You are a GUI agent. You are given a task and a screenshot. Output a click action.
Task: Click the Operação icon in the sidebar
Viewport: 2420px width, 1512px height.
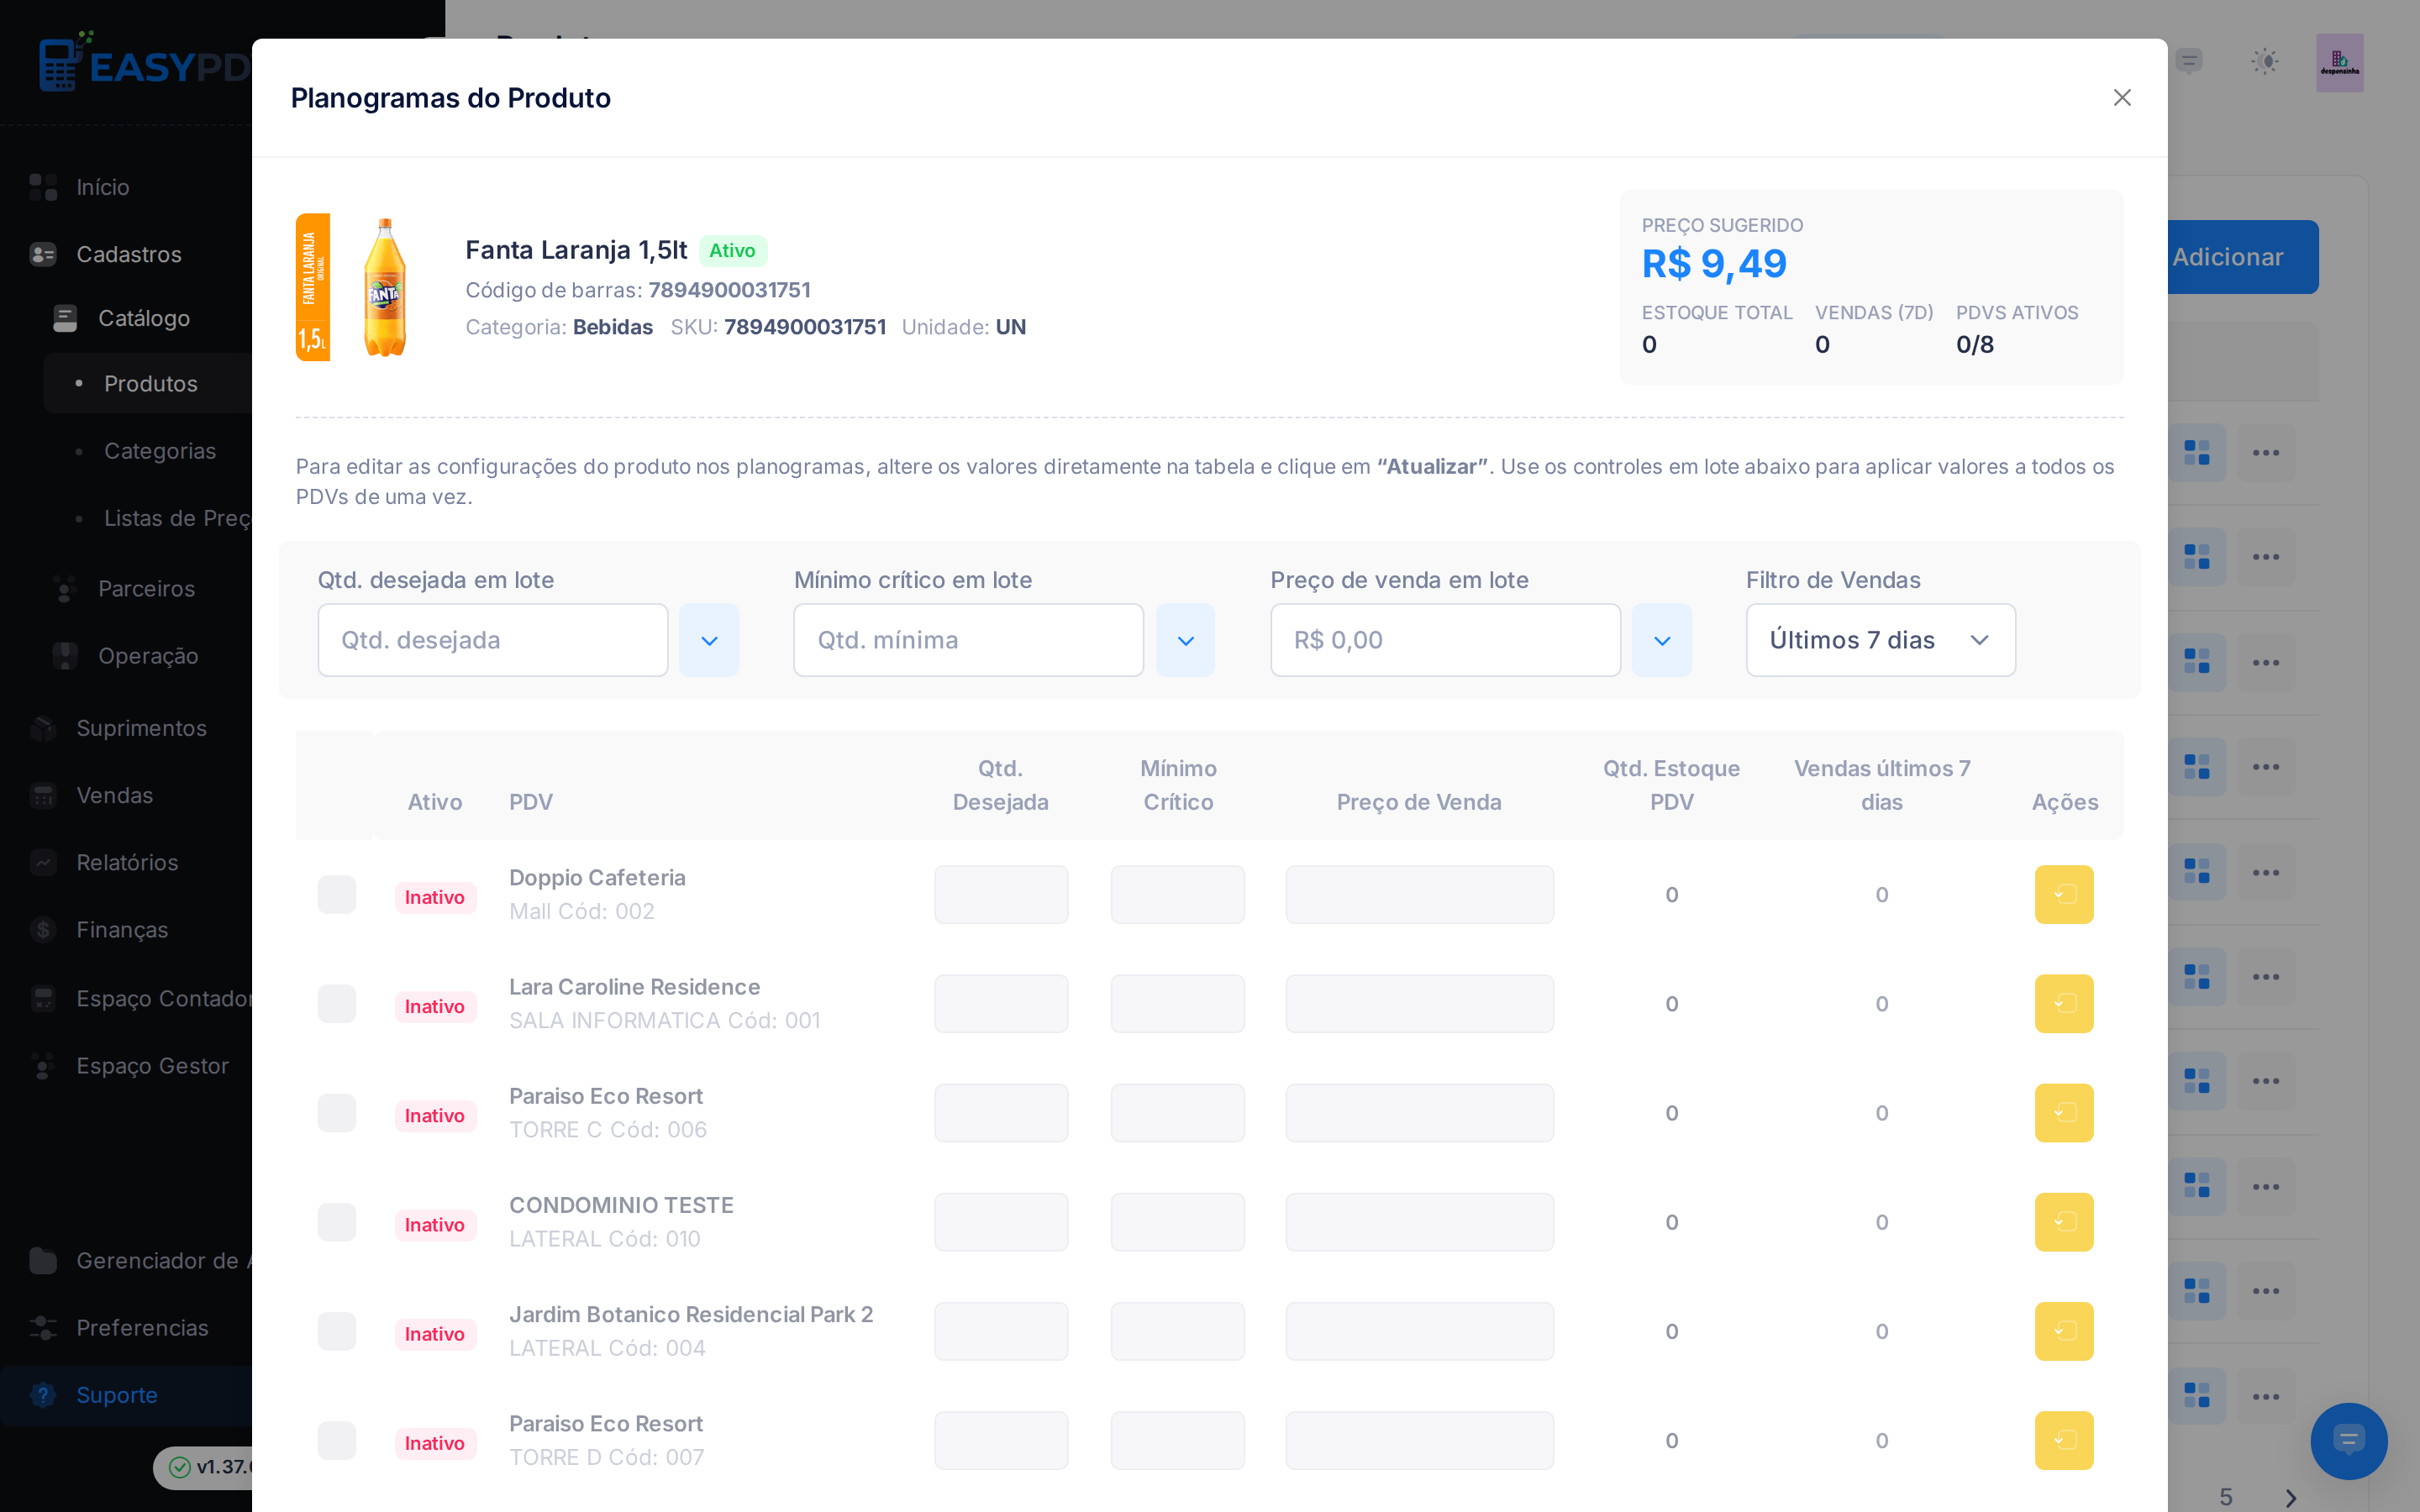65,656
